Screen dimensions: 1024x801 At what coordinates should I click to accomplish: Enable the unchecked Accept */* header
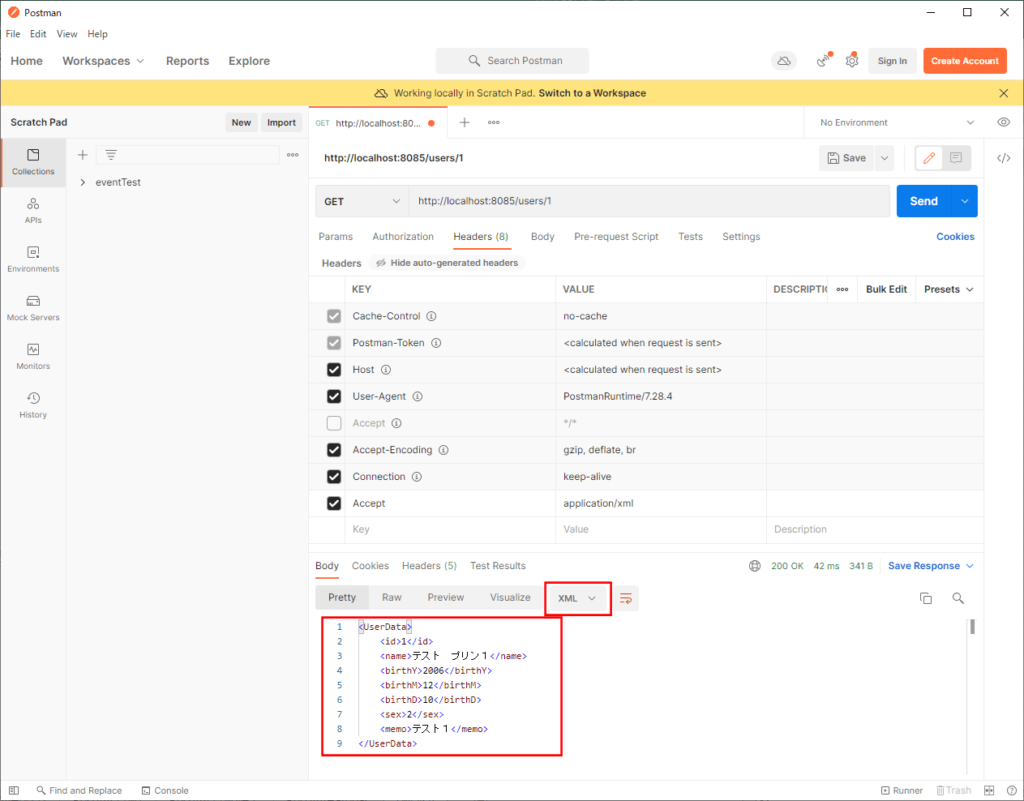tap(334, 423)
